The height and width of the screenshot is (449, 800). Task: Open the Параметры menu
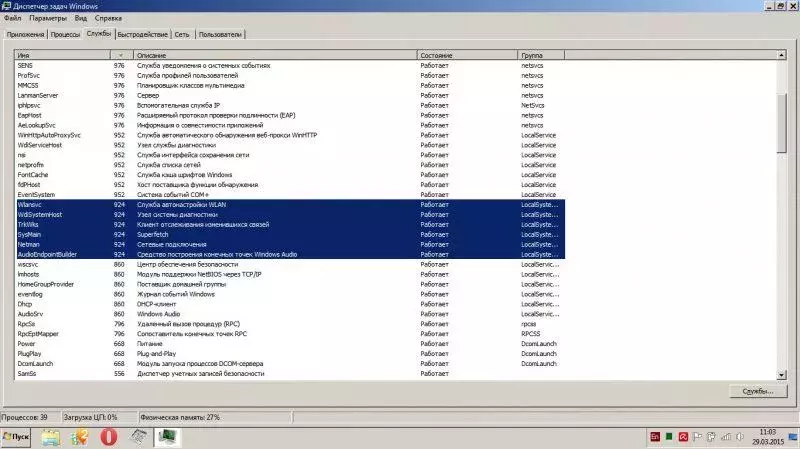coord(48,18)
